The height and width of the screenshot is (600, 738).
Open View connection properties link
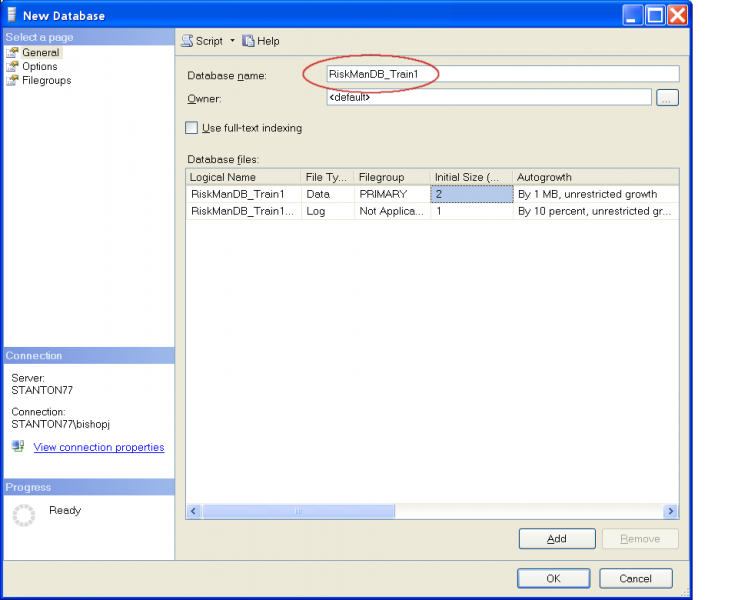99,447
